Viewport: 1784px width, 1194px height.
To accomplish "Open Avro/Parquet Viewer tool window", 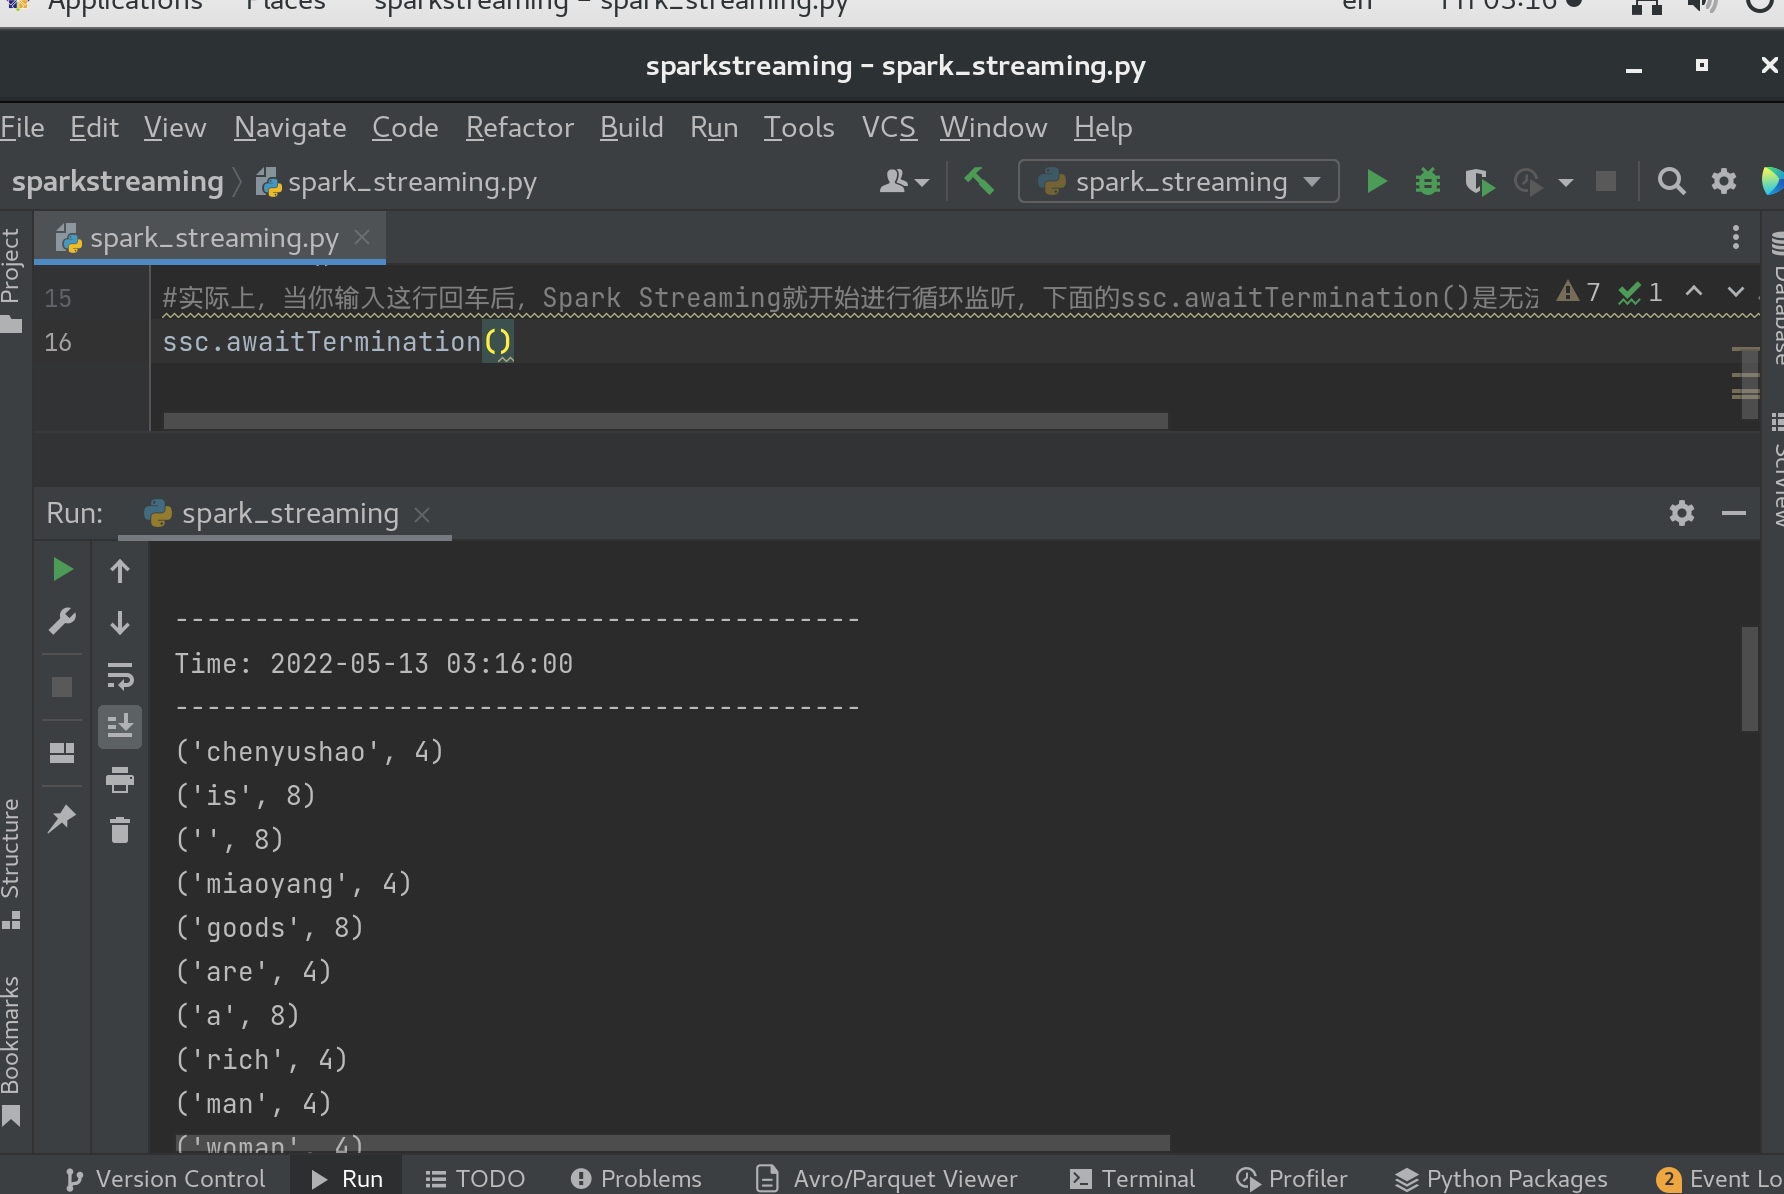I will 887,1179.
